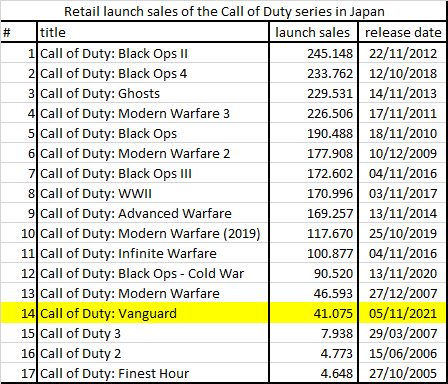Select the Call of Duty: WWII row title
Screen dimensions: 448x384
click(x=153, y=193)
